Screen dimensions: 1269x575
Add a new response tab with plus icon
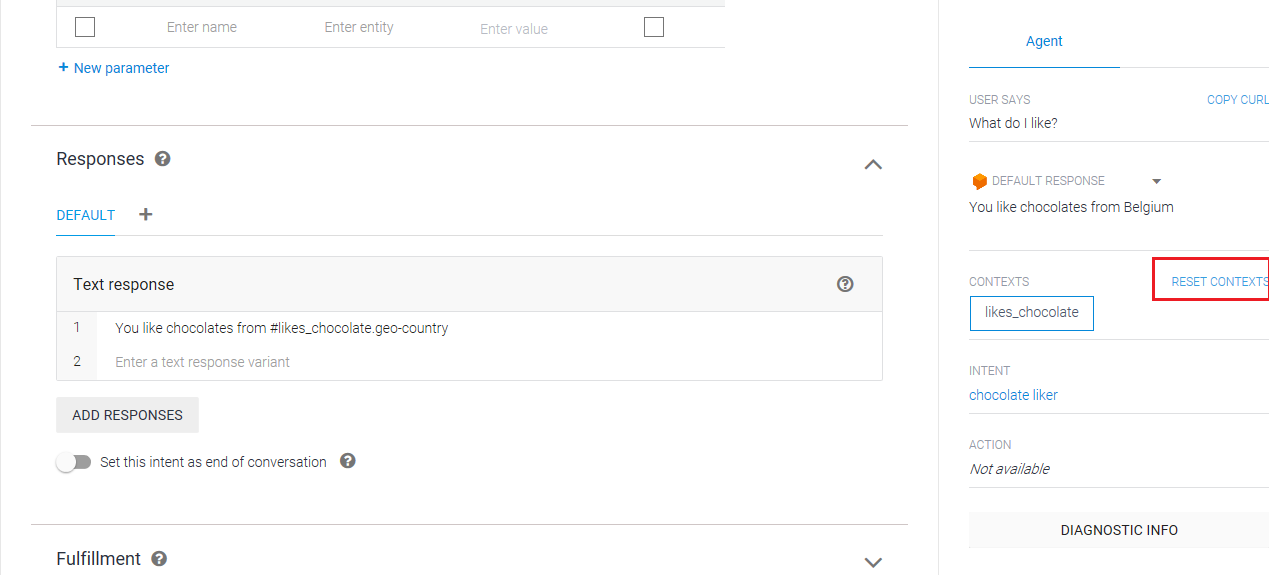pyautogui.click(x=146, y=214)
